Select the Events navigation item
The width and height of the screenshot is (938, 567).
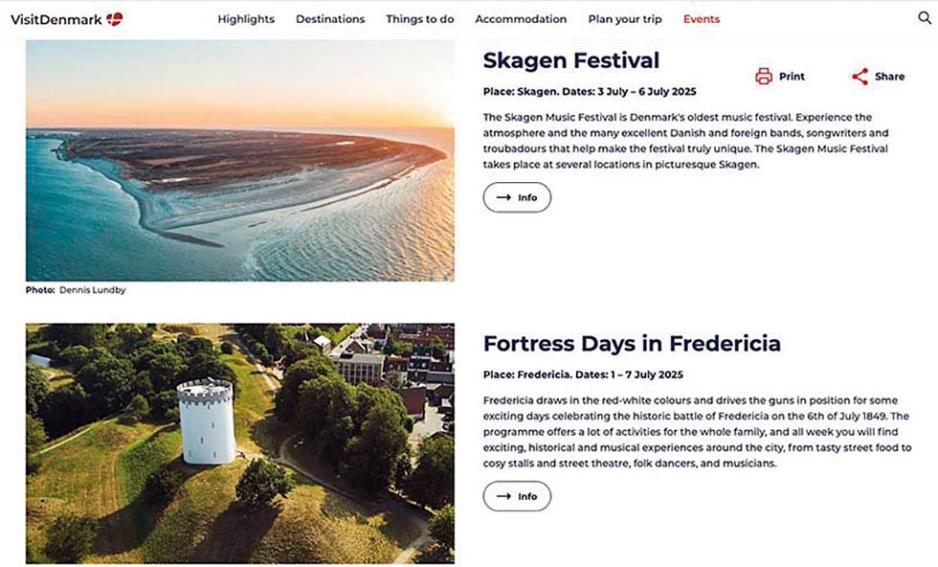point(701,19)
